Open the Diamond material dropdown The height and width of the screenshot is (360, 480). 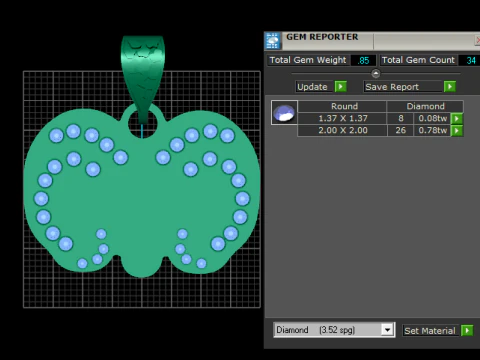(387, 330)
